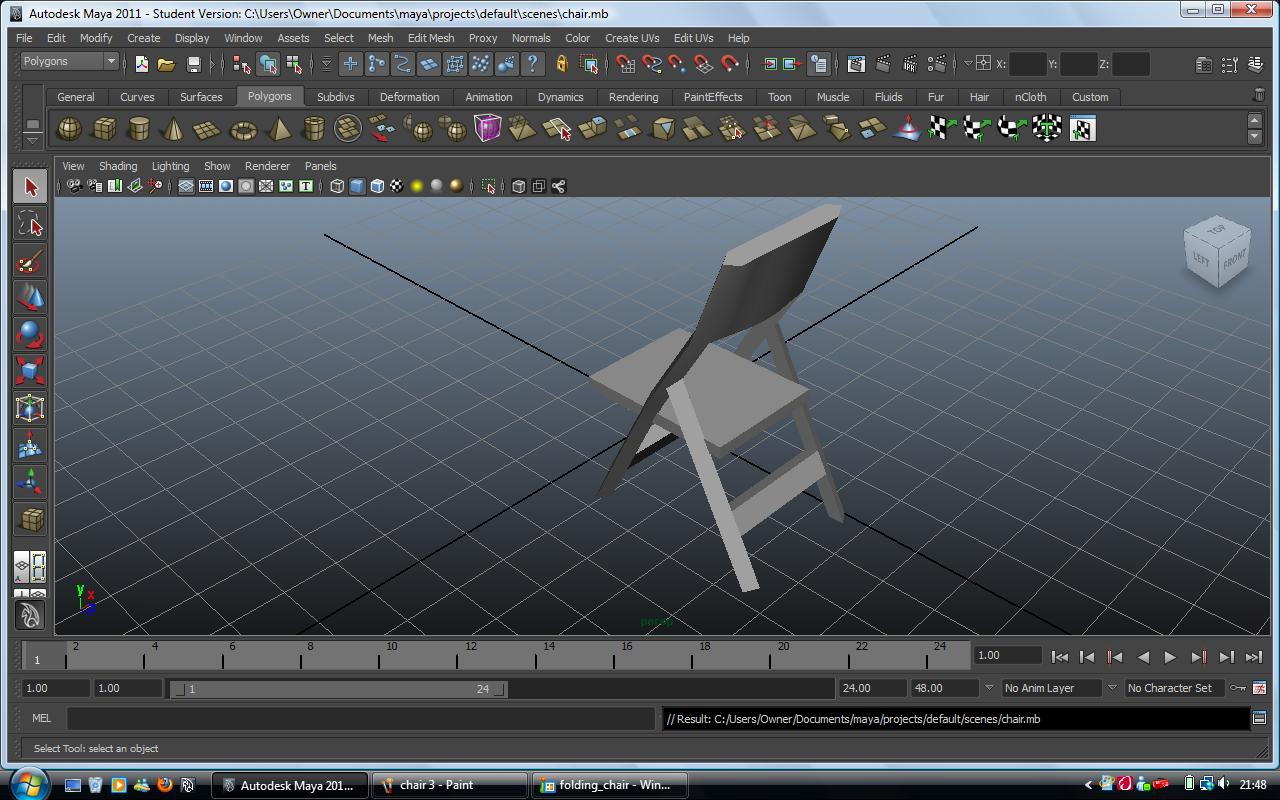Toggle wireframe display in viewport
The height and width of the screenshot is (800, 1280).
click(337, 186)
